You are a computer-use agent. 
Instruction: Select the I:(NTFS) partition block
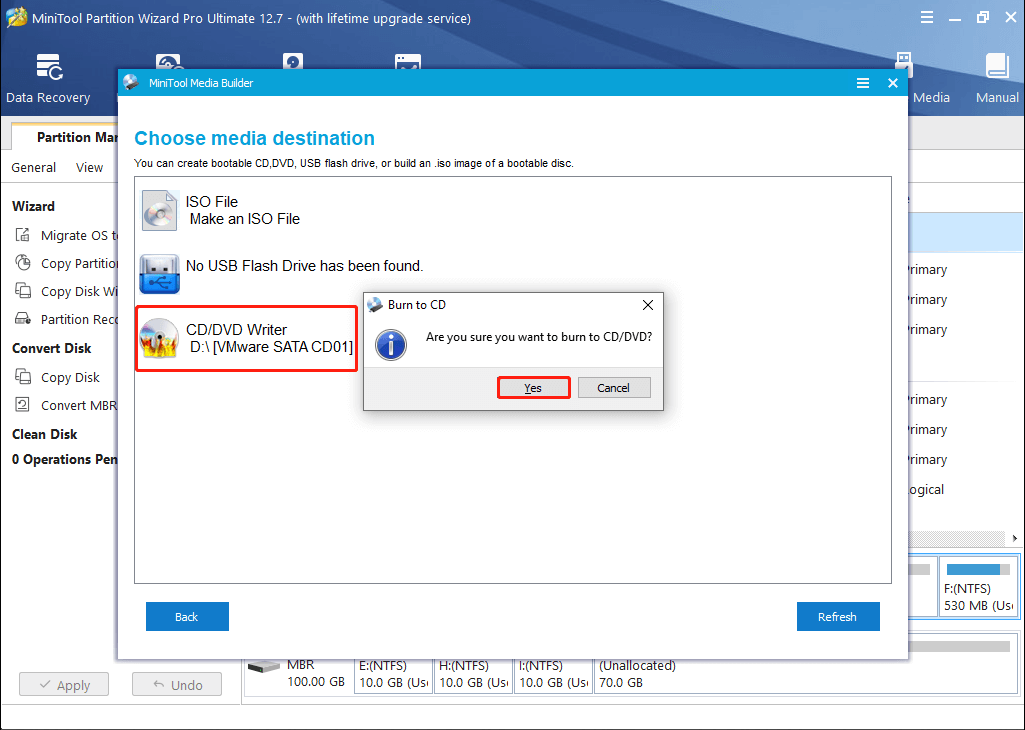553,674
